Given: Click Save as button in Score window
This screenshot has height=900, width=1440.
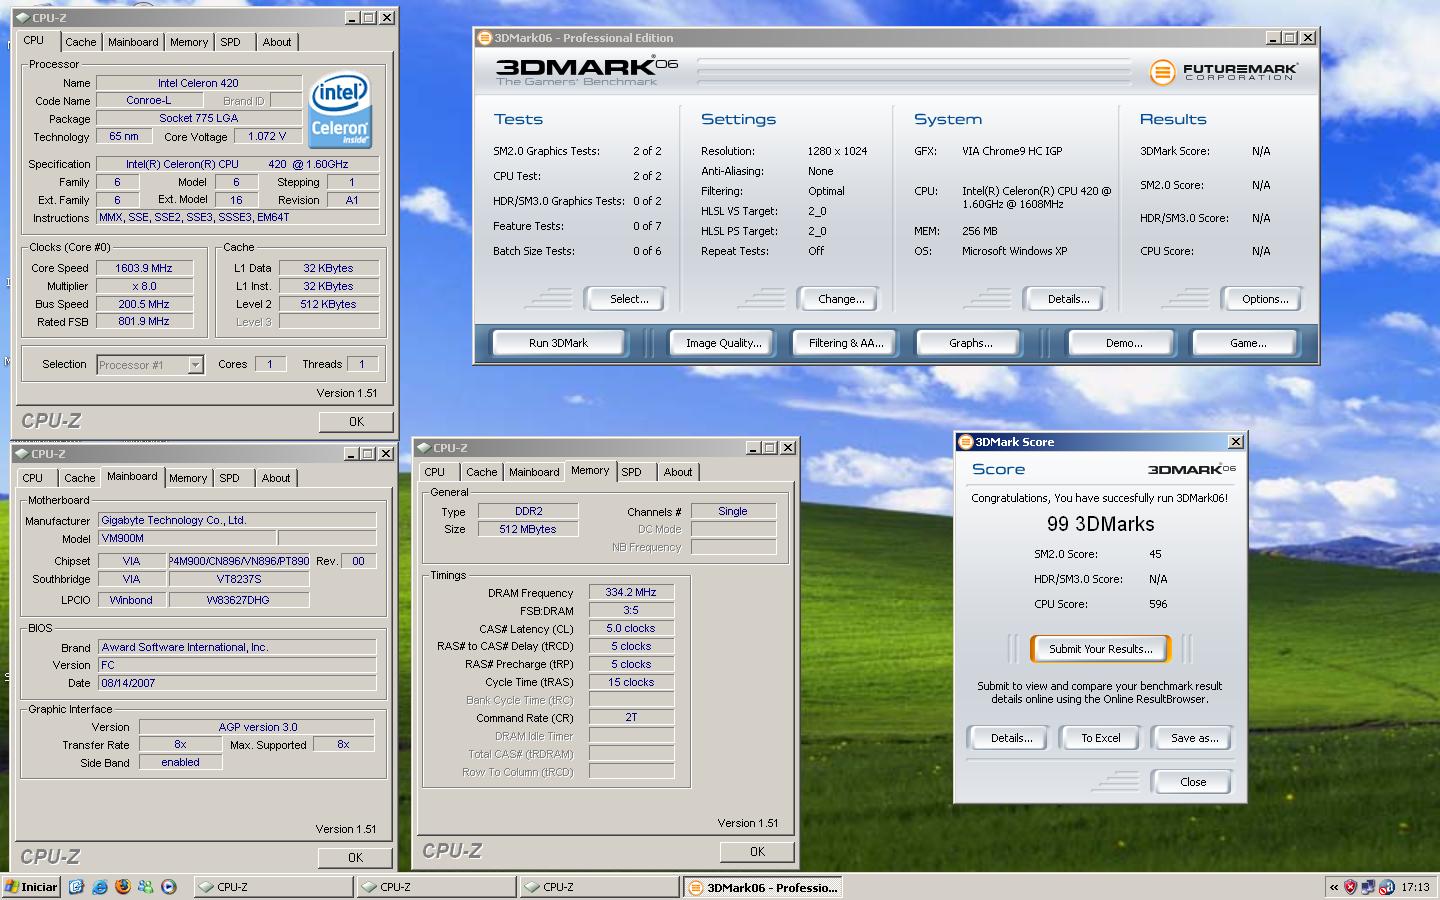Looking at the screenshot, I should click(x=1194, y=738).
